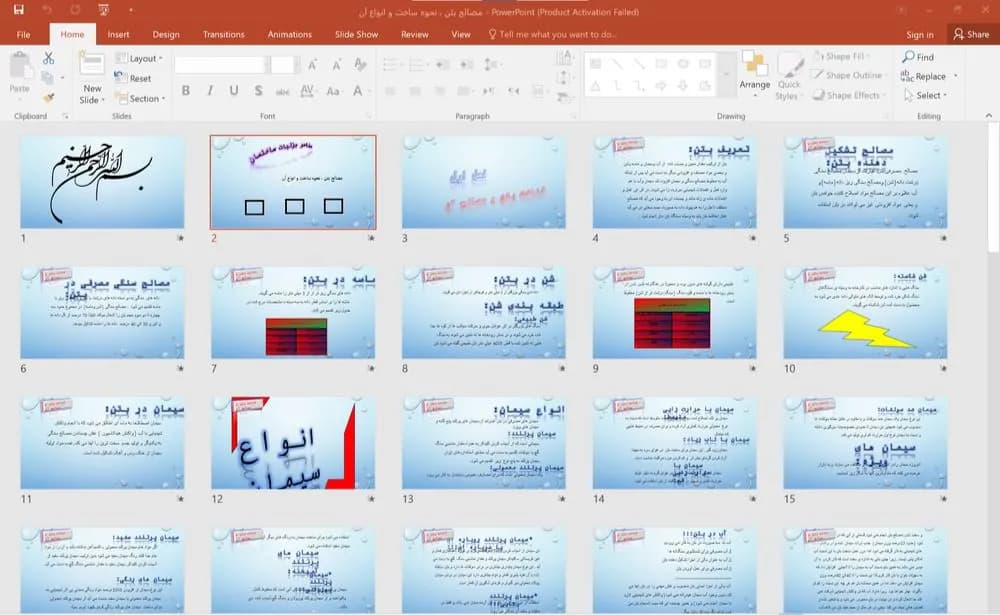
Task: Click the Cut scissors icon
Action: tap(48, 58)
